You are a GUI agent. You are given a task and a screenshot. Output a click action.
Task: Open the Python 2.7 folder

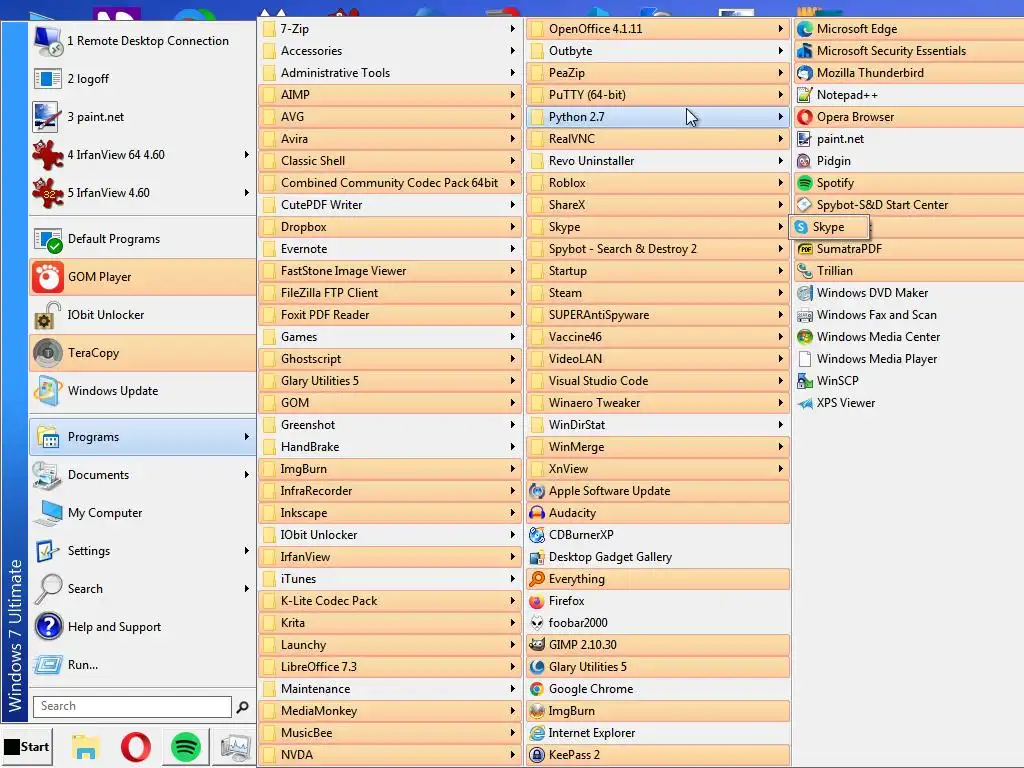point(658,117)
